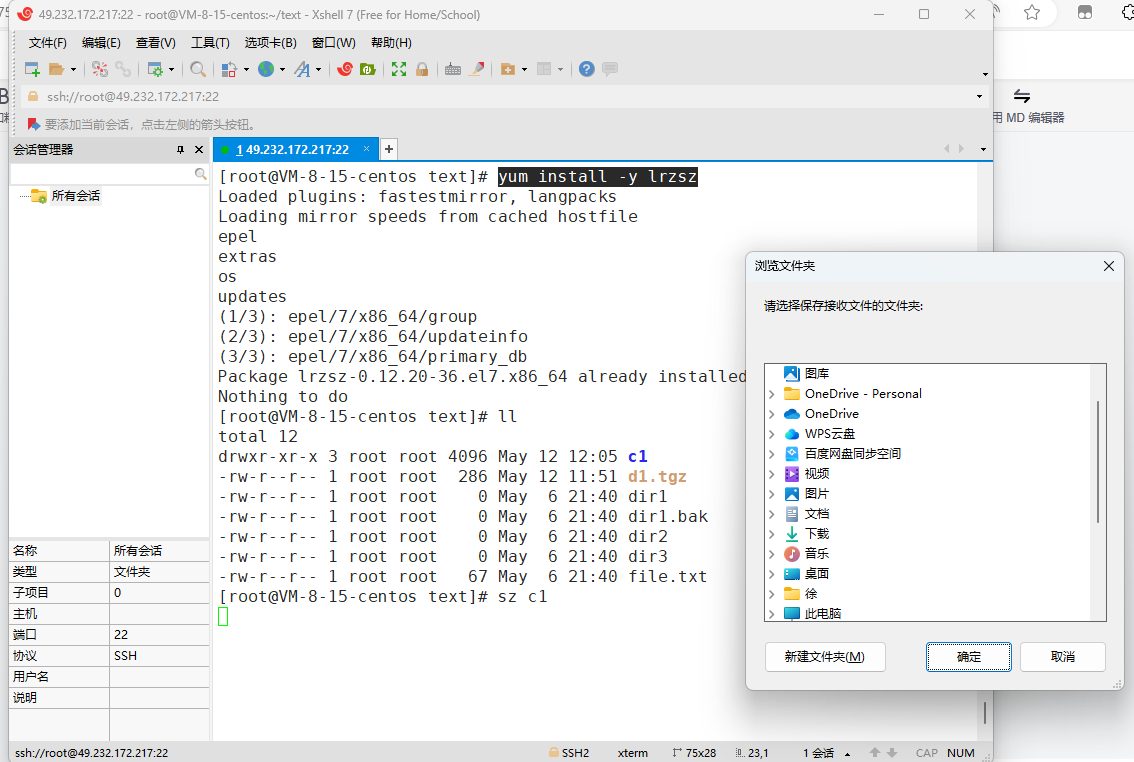Click the globe encoding icon
Image resolution: width=1134 pixels, height=762 pixels.
click(266, 69)
